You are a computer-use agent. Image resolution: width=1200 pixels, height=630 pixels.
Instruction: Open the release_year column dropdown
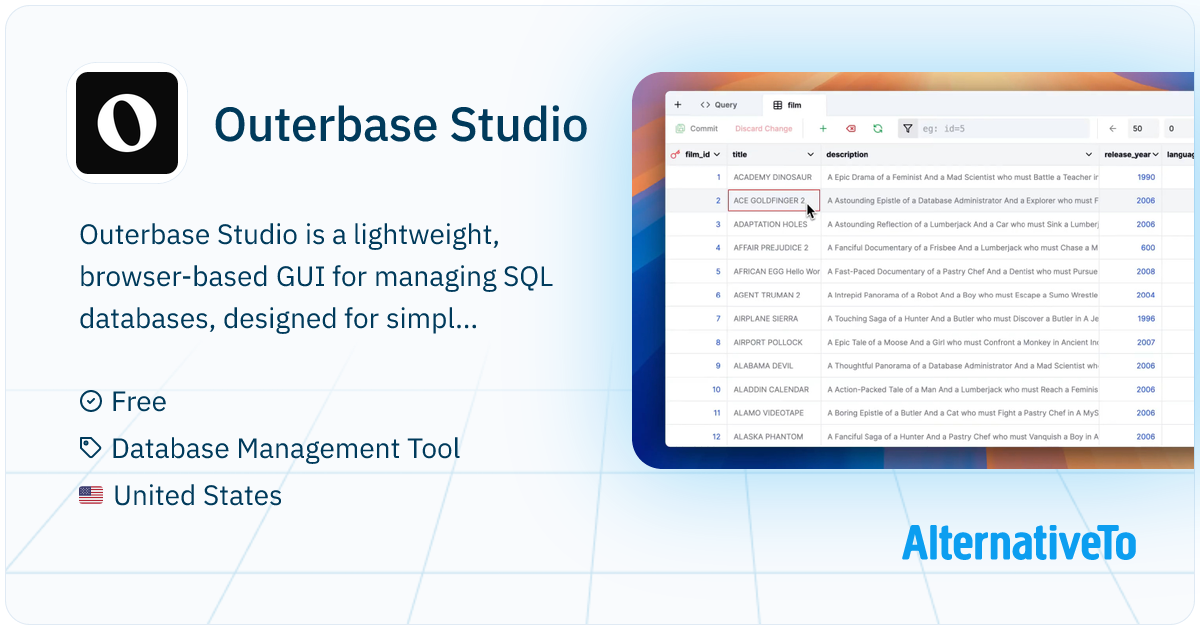pos(1156,154)
